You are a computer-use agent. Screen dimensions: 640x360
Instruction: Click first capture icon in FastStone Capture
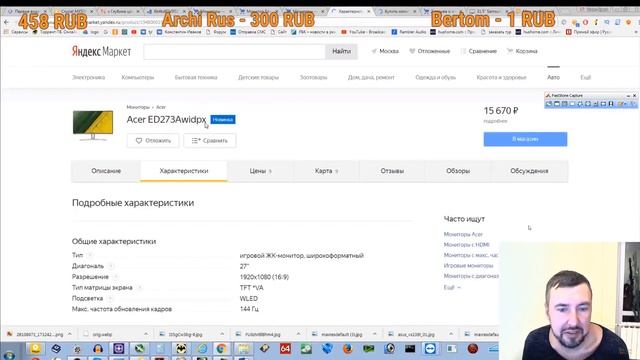(x=549, y=104)
